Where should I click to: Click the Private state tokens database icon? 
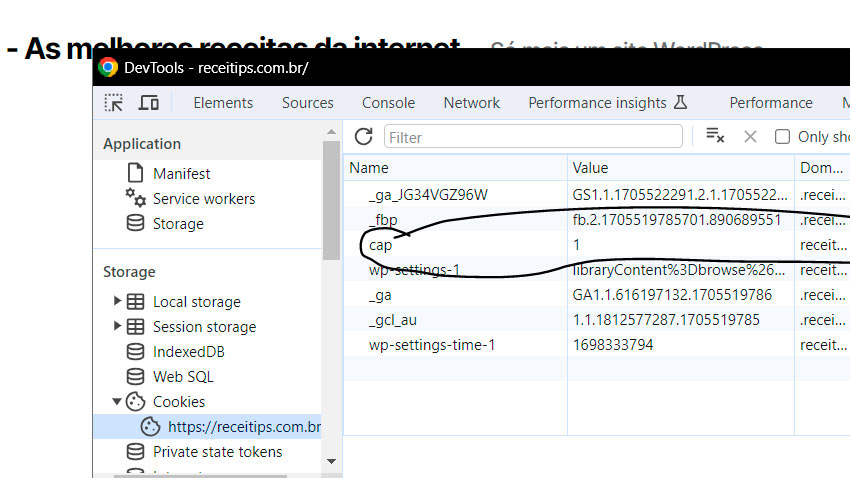(x=135, y=451)
